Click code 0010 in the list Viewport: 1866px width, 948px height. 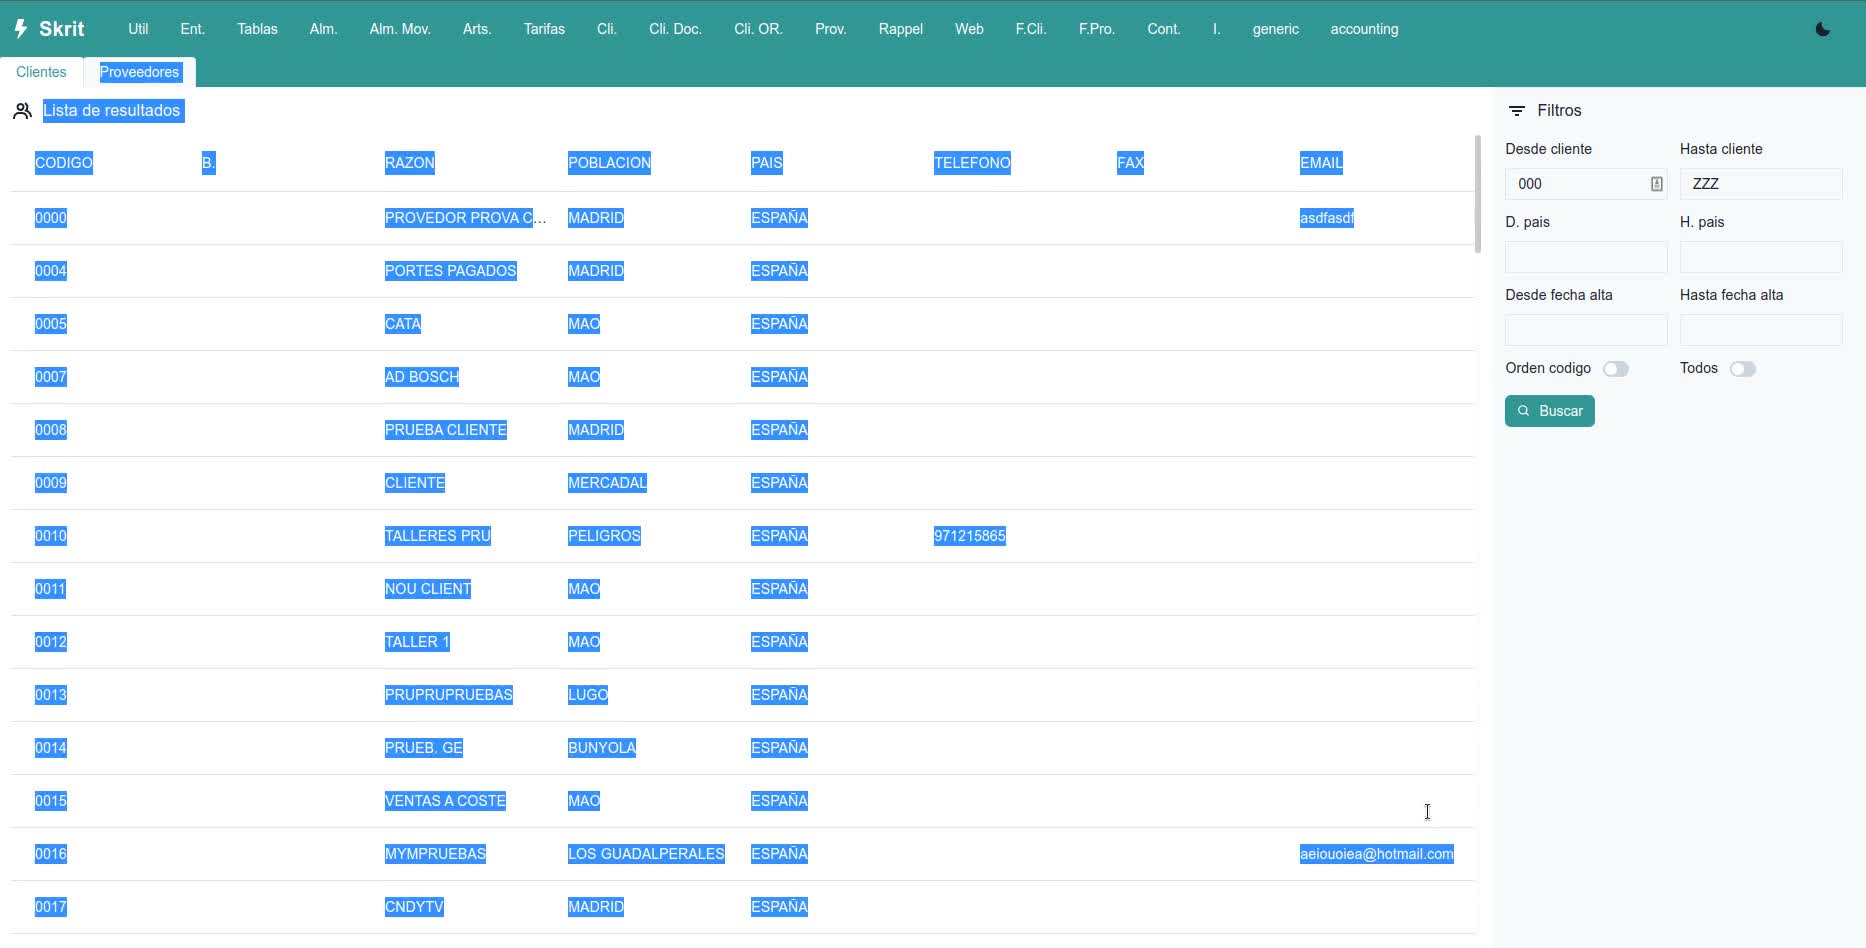[51, 536]
